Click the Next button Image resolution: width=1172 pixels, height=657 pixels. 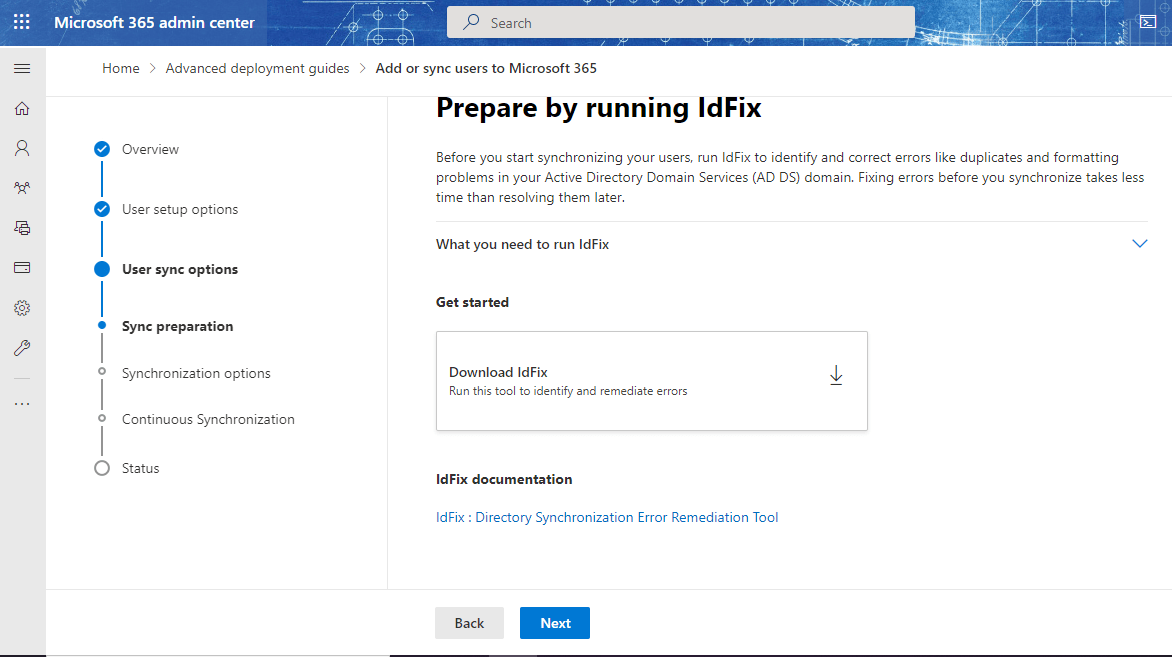pos(555,623)
